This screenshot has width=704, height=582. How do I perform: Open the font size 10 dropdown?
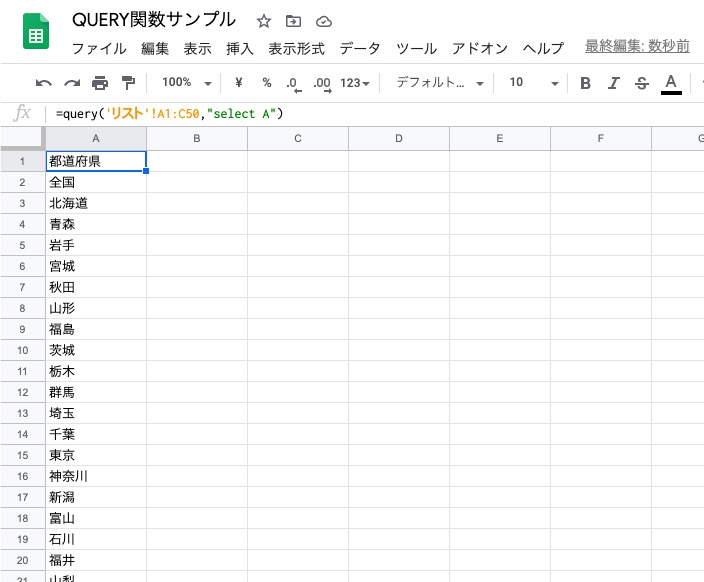(x=533, y=83)
